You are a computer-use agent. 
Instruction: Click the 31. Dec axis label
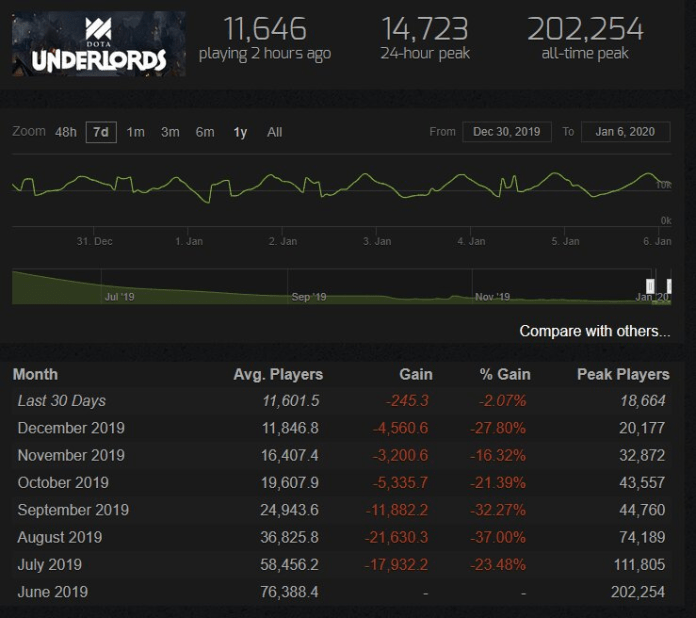tap(95, 241)
